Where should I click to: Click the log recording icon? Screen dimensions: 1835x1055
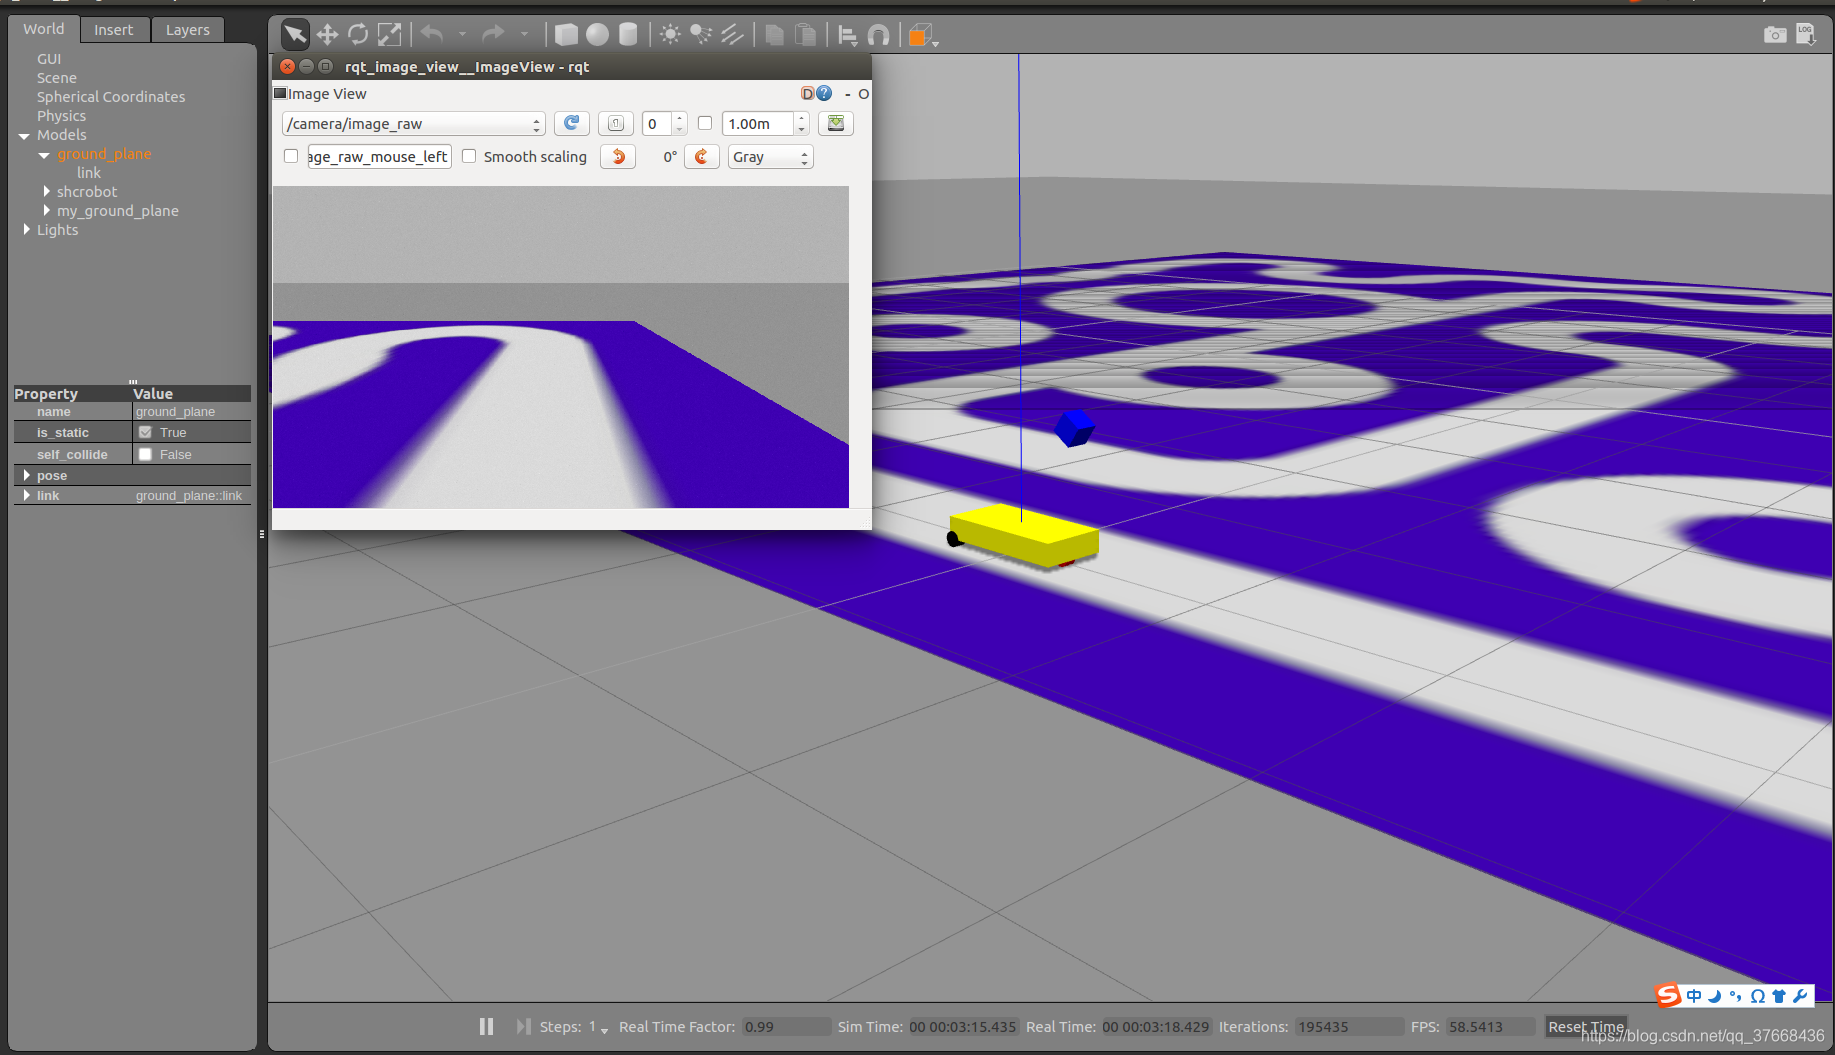pyautogui.click(x=1806, y=35)
